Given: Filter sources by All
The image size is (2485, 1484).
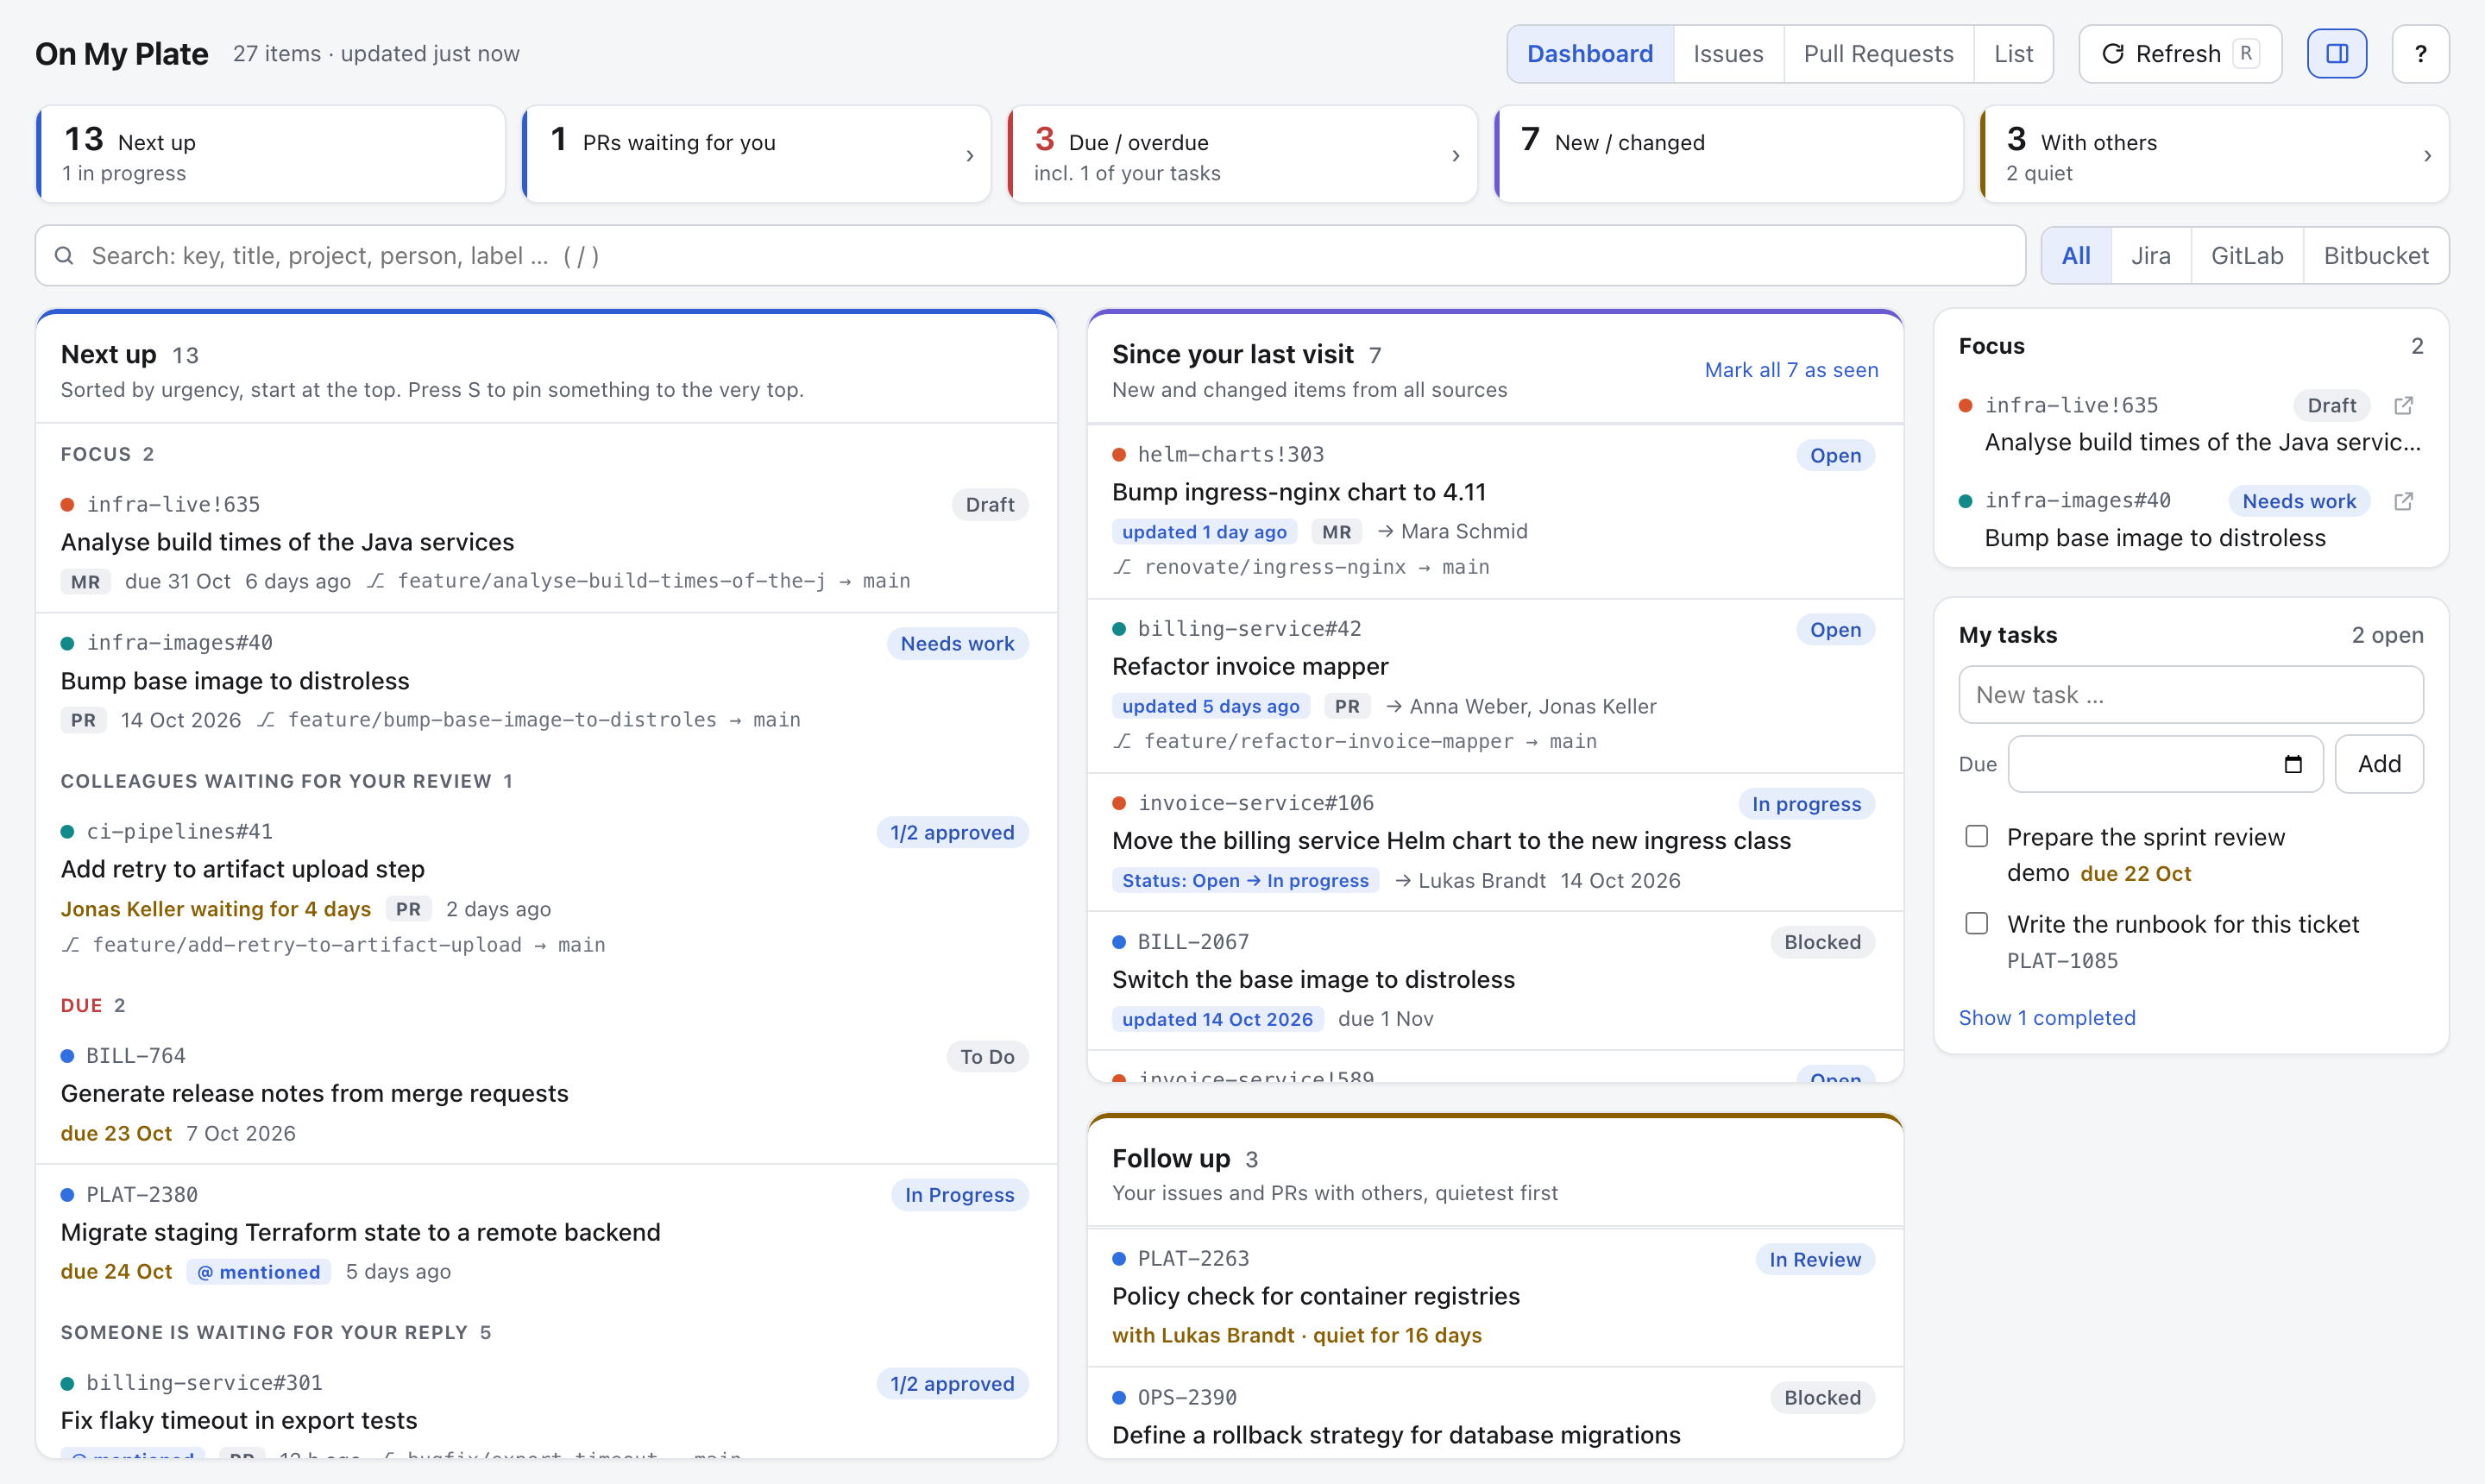Looking at the screenshot, I should point(2076,256).
